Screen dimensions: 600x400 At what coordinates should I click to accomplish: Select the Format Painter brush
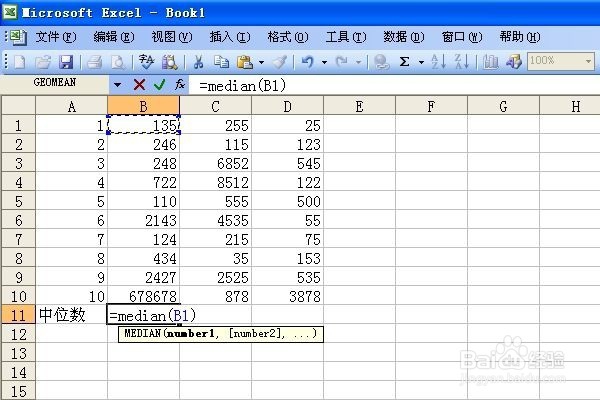pyautogui.click(x=280, y=61)
